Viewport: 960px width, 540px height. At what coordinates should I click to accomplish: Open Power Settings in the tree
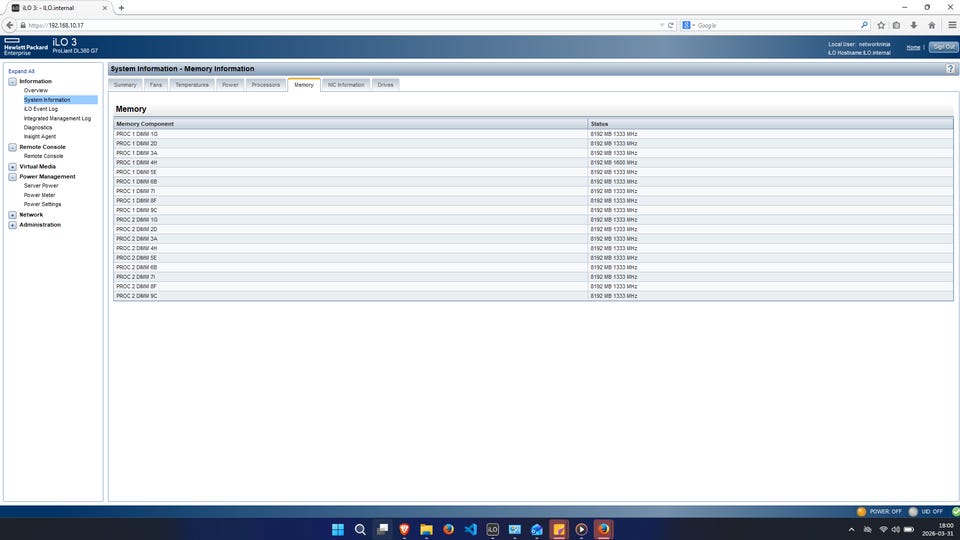pos(42,204)
